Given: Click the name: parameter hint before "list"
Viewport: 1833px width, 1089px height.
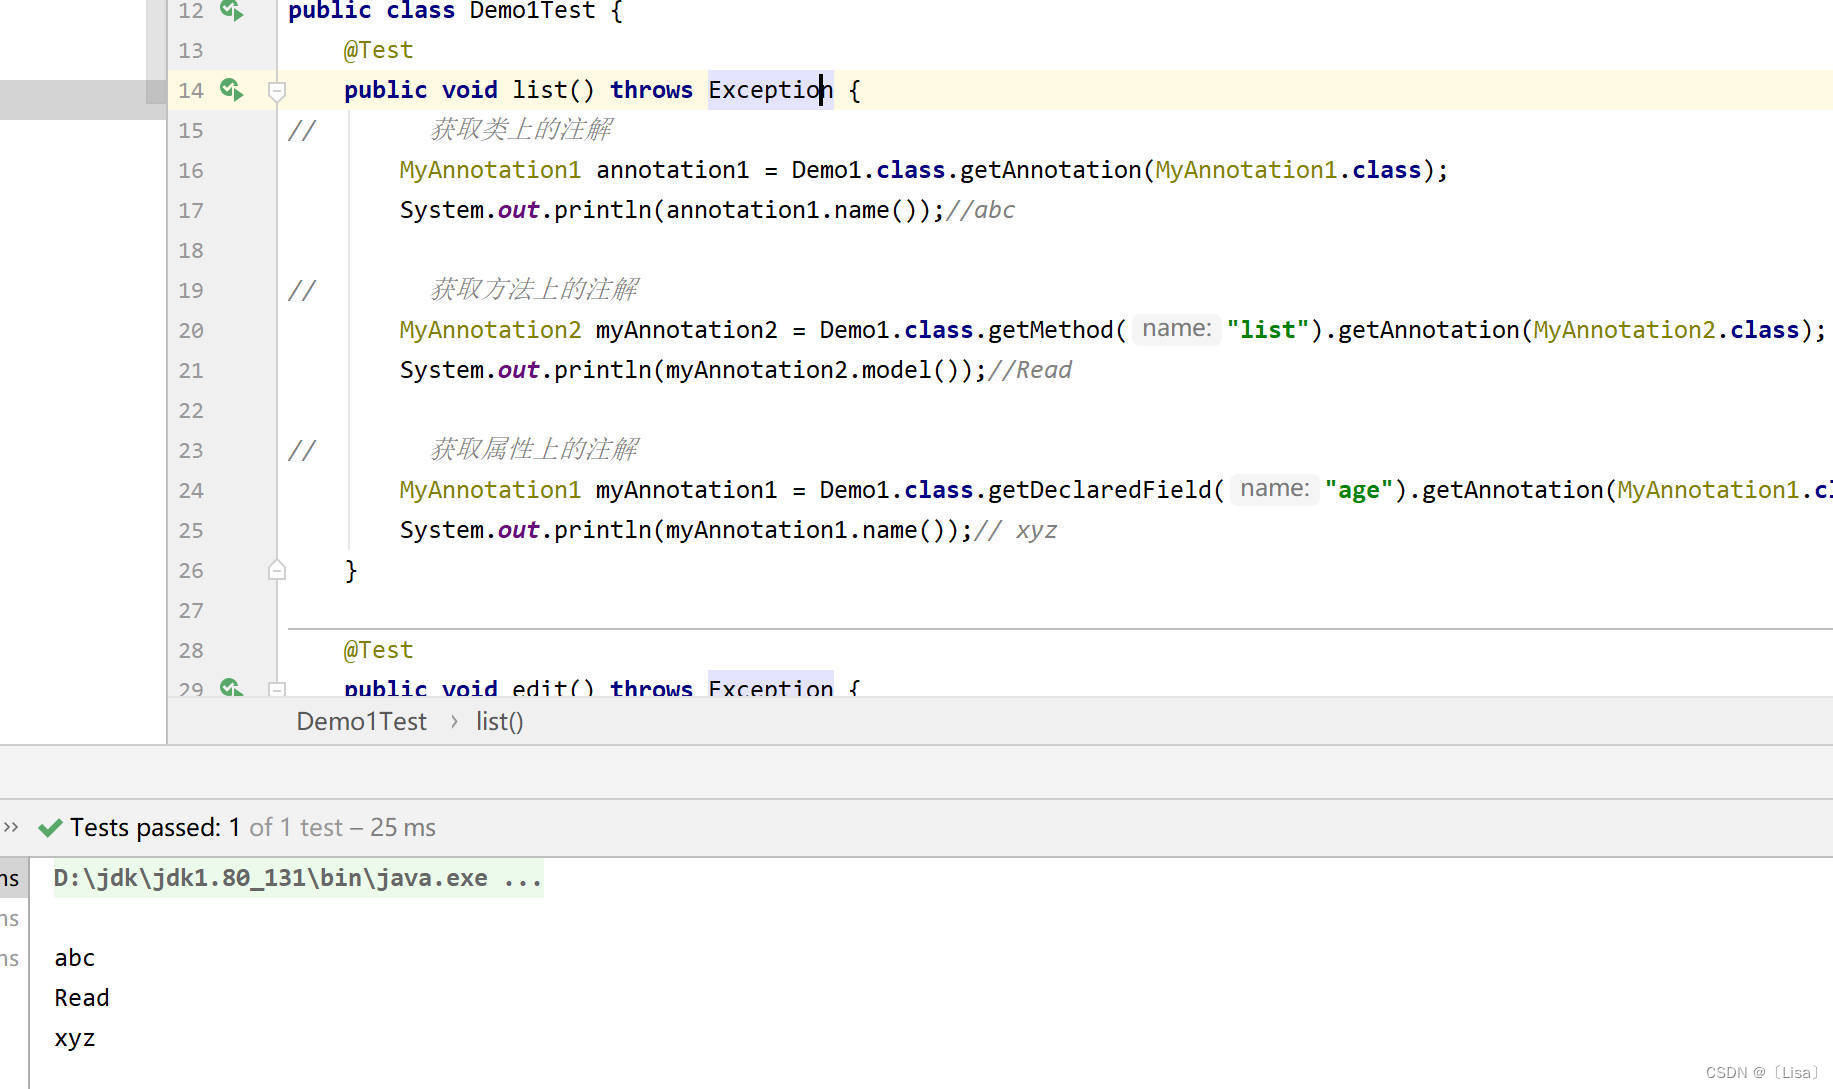Looking at the screenshot, I should (1176, 329).
